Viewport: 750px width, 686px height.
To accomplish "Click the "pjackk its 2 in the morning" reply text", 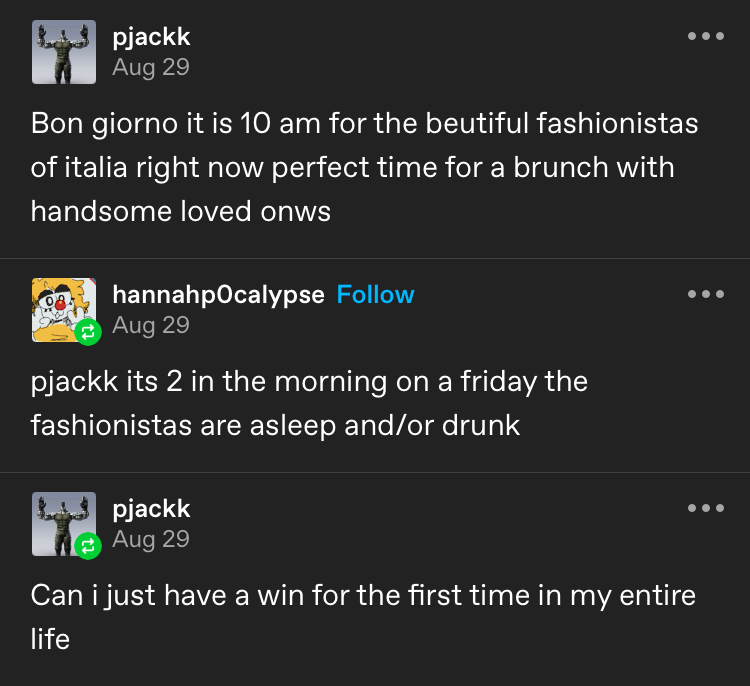I will click(309, 382).
